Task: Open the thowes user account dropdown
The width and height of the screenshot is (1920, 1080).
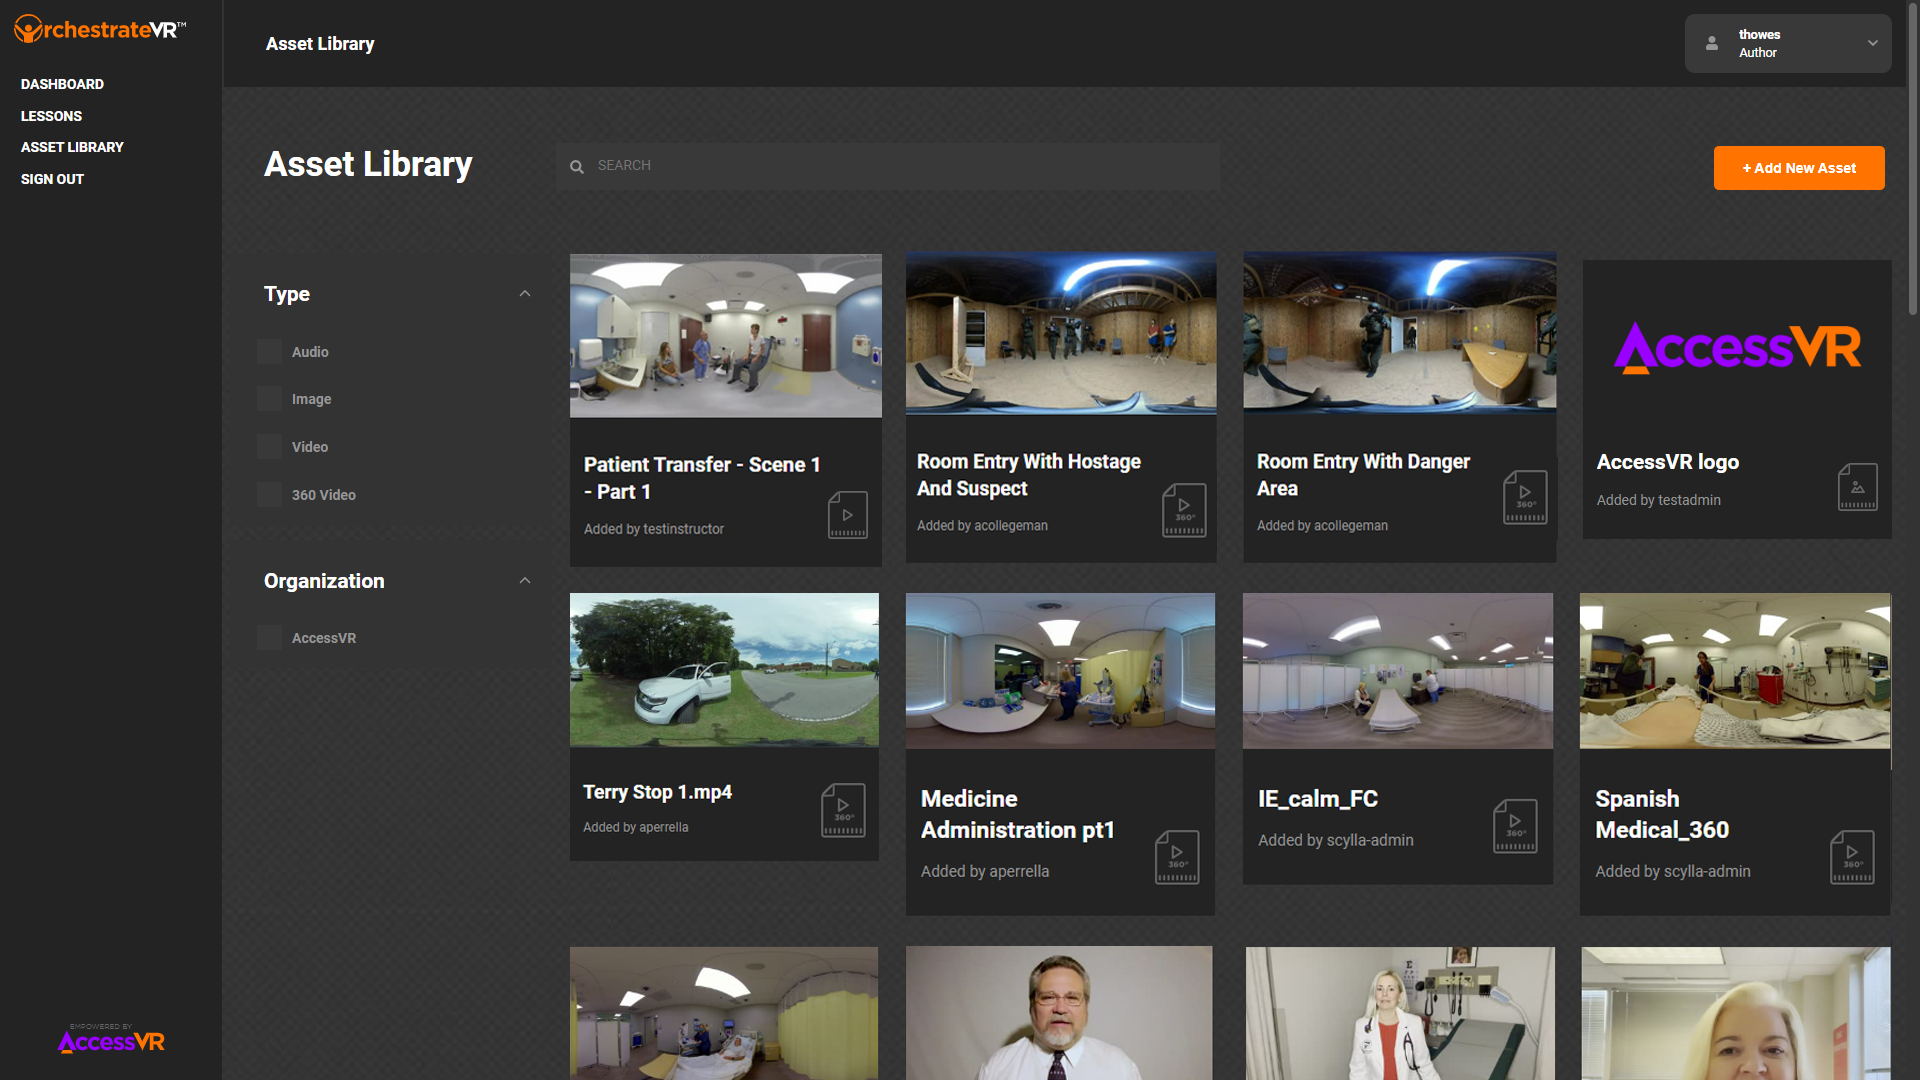Action: click(x=1787, y=43)
